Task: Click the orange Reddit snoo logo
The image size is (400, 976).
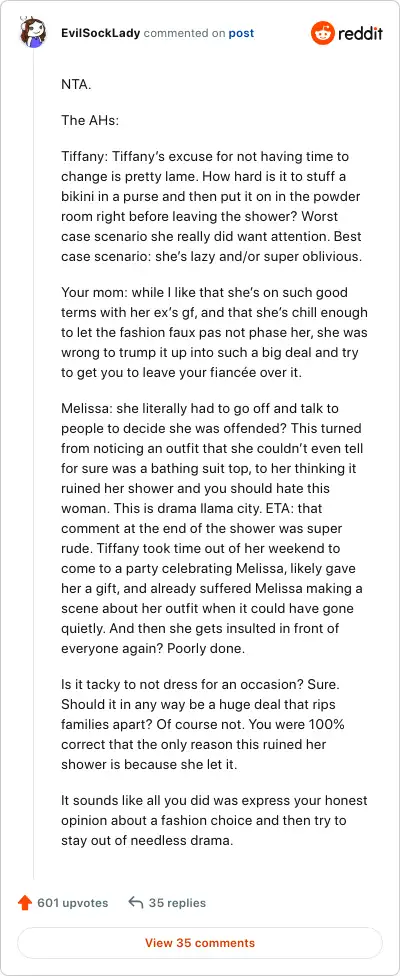Action: point(323,33)
